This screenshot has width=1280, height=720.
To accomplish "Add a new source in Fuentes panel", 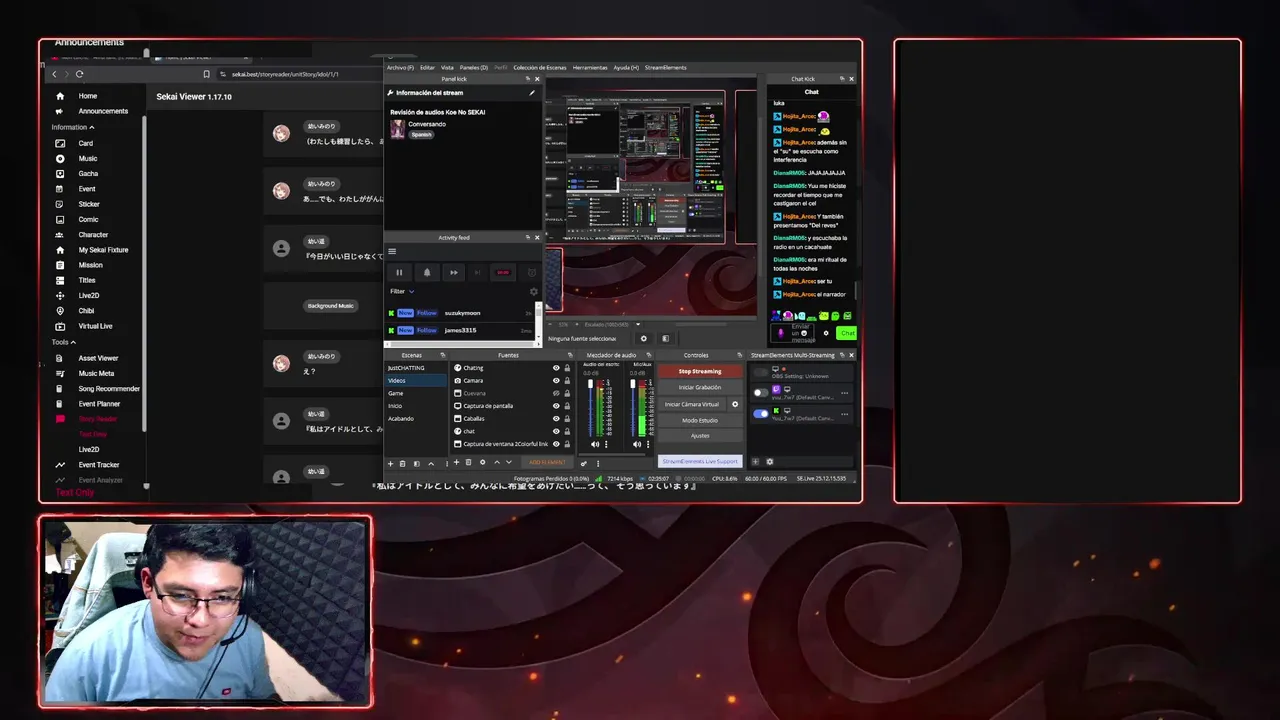I will tap(456, 462).
